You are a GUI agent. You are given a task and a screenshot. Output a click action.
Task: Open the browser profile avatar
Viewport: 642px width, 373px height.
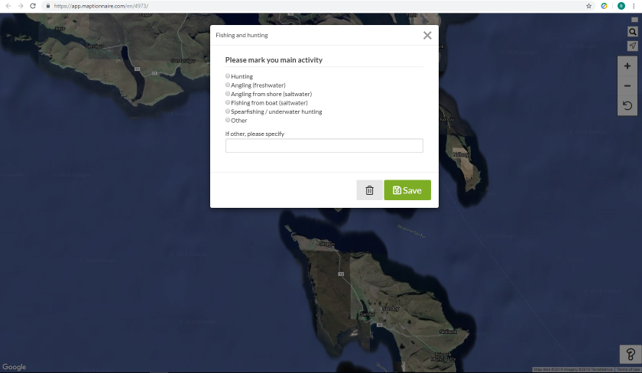621,6
